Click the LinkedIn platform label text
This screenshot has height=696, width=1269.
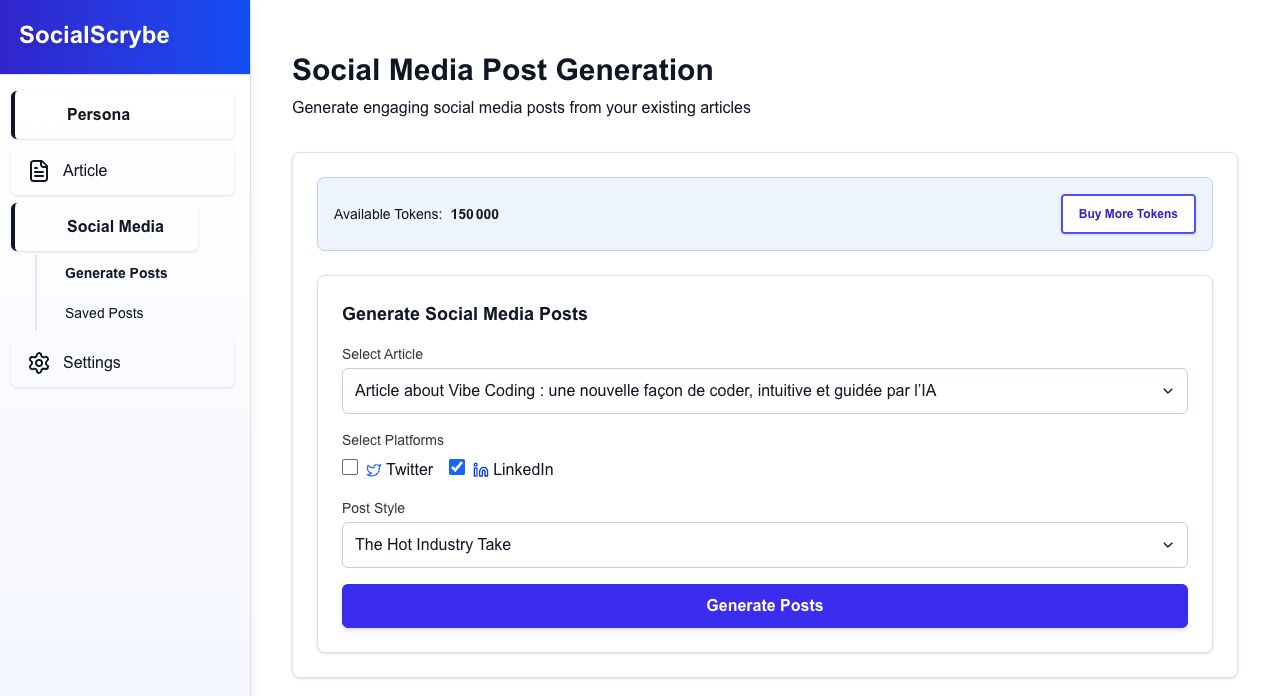tap(523, 470)
